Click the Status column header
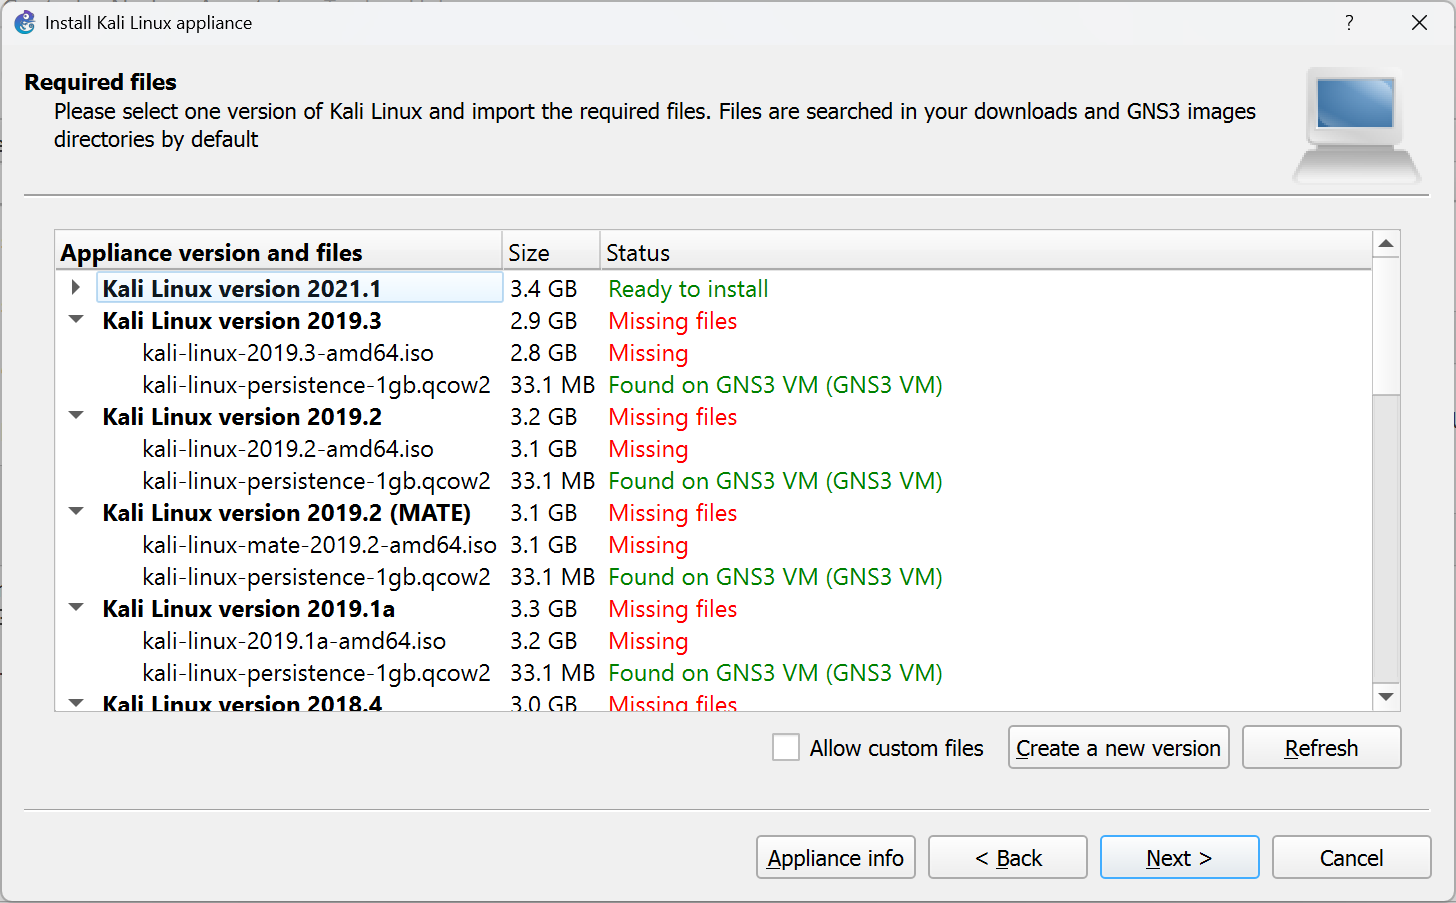Screen dimensions: 1456x903 (986, 252)
